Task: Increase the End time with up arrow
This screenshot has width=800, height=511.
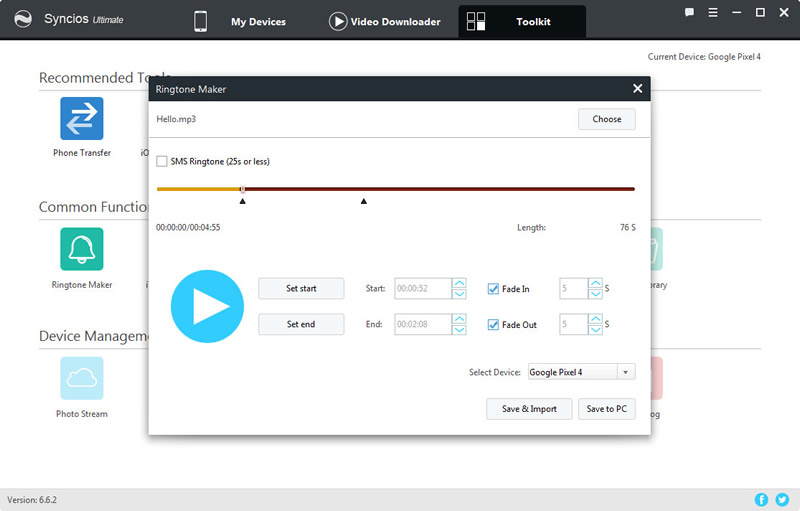Action: pyautogui.click(x=459, y=319)
